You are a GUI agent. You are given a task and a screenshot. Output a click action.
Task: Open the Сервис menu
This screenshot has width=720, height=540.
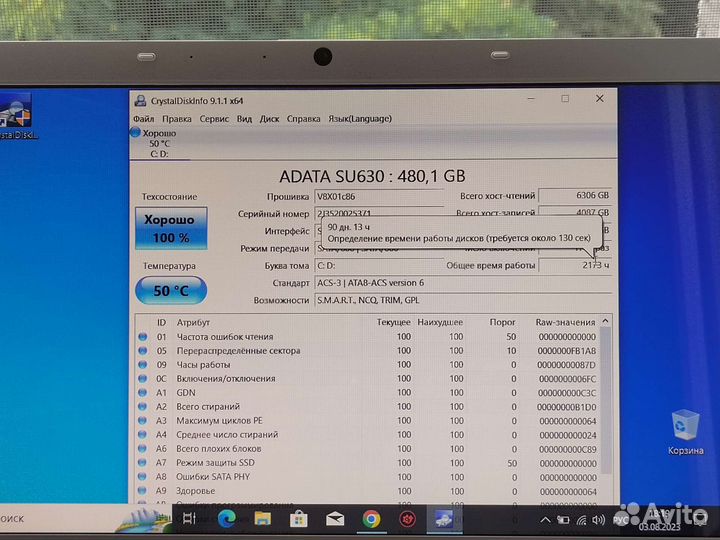click(x=214, y=118)
